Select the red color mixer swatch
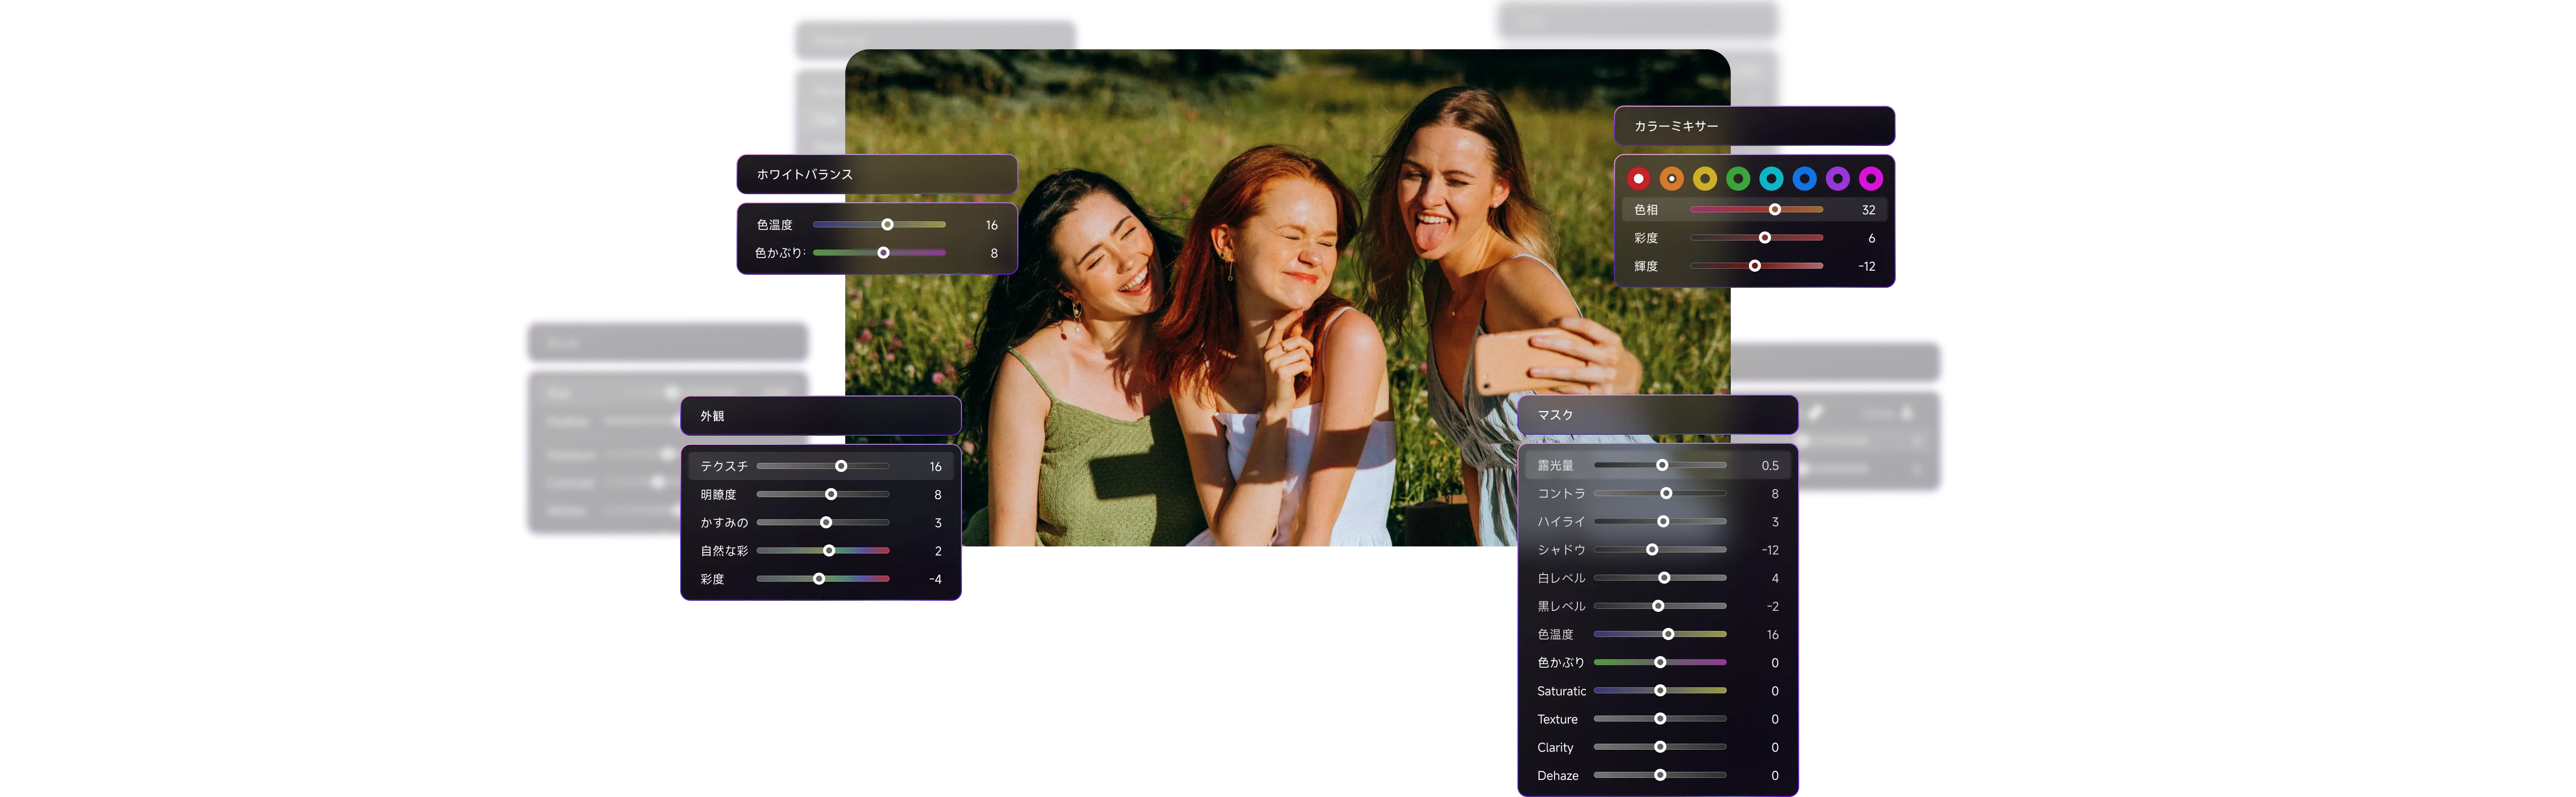 [x=1638, y=179]
